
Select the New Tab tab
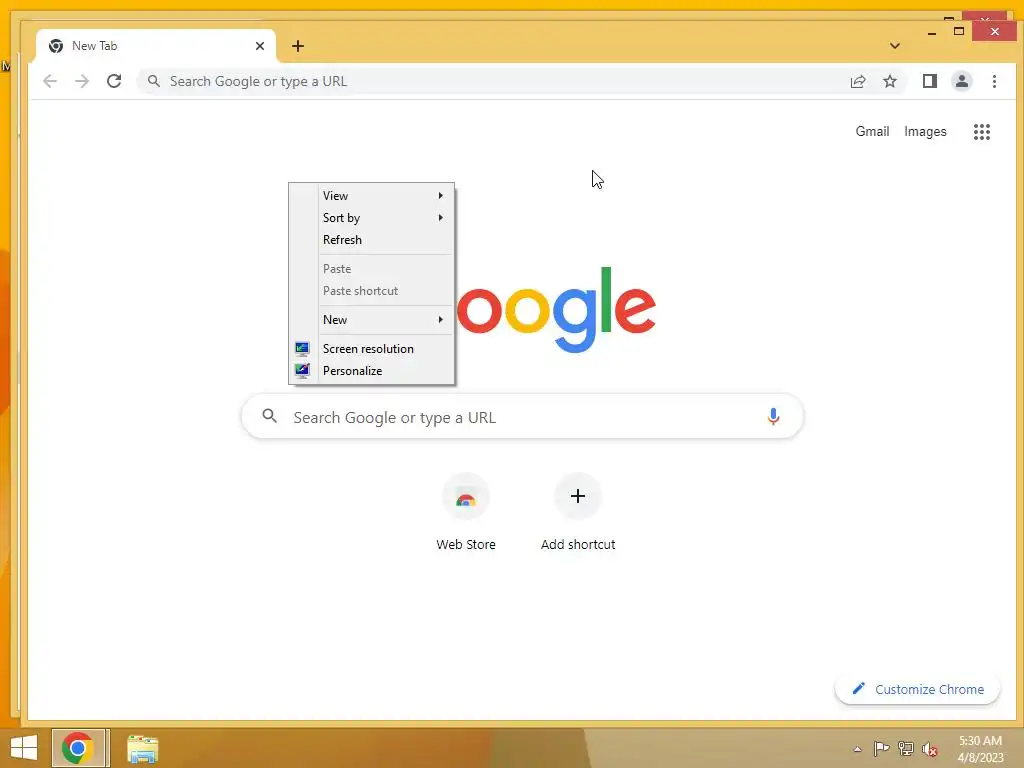pos(157,46)
